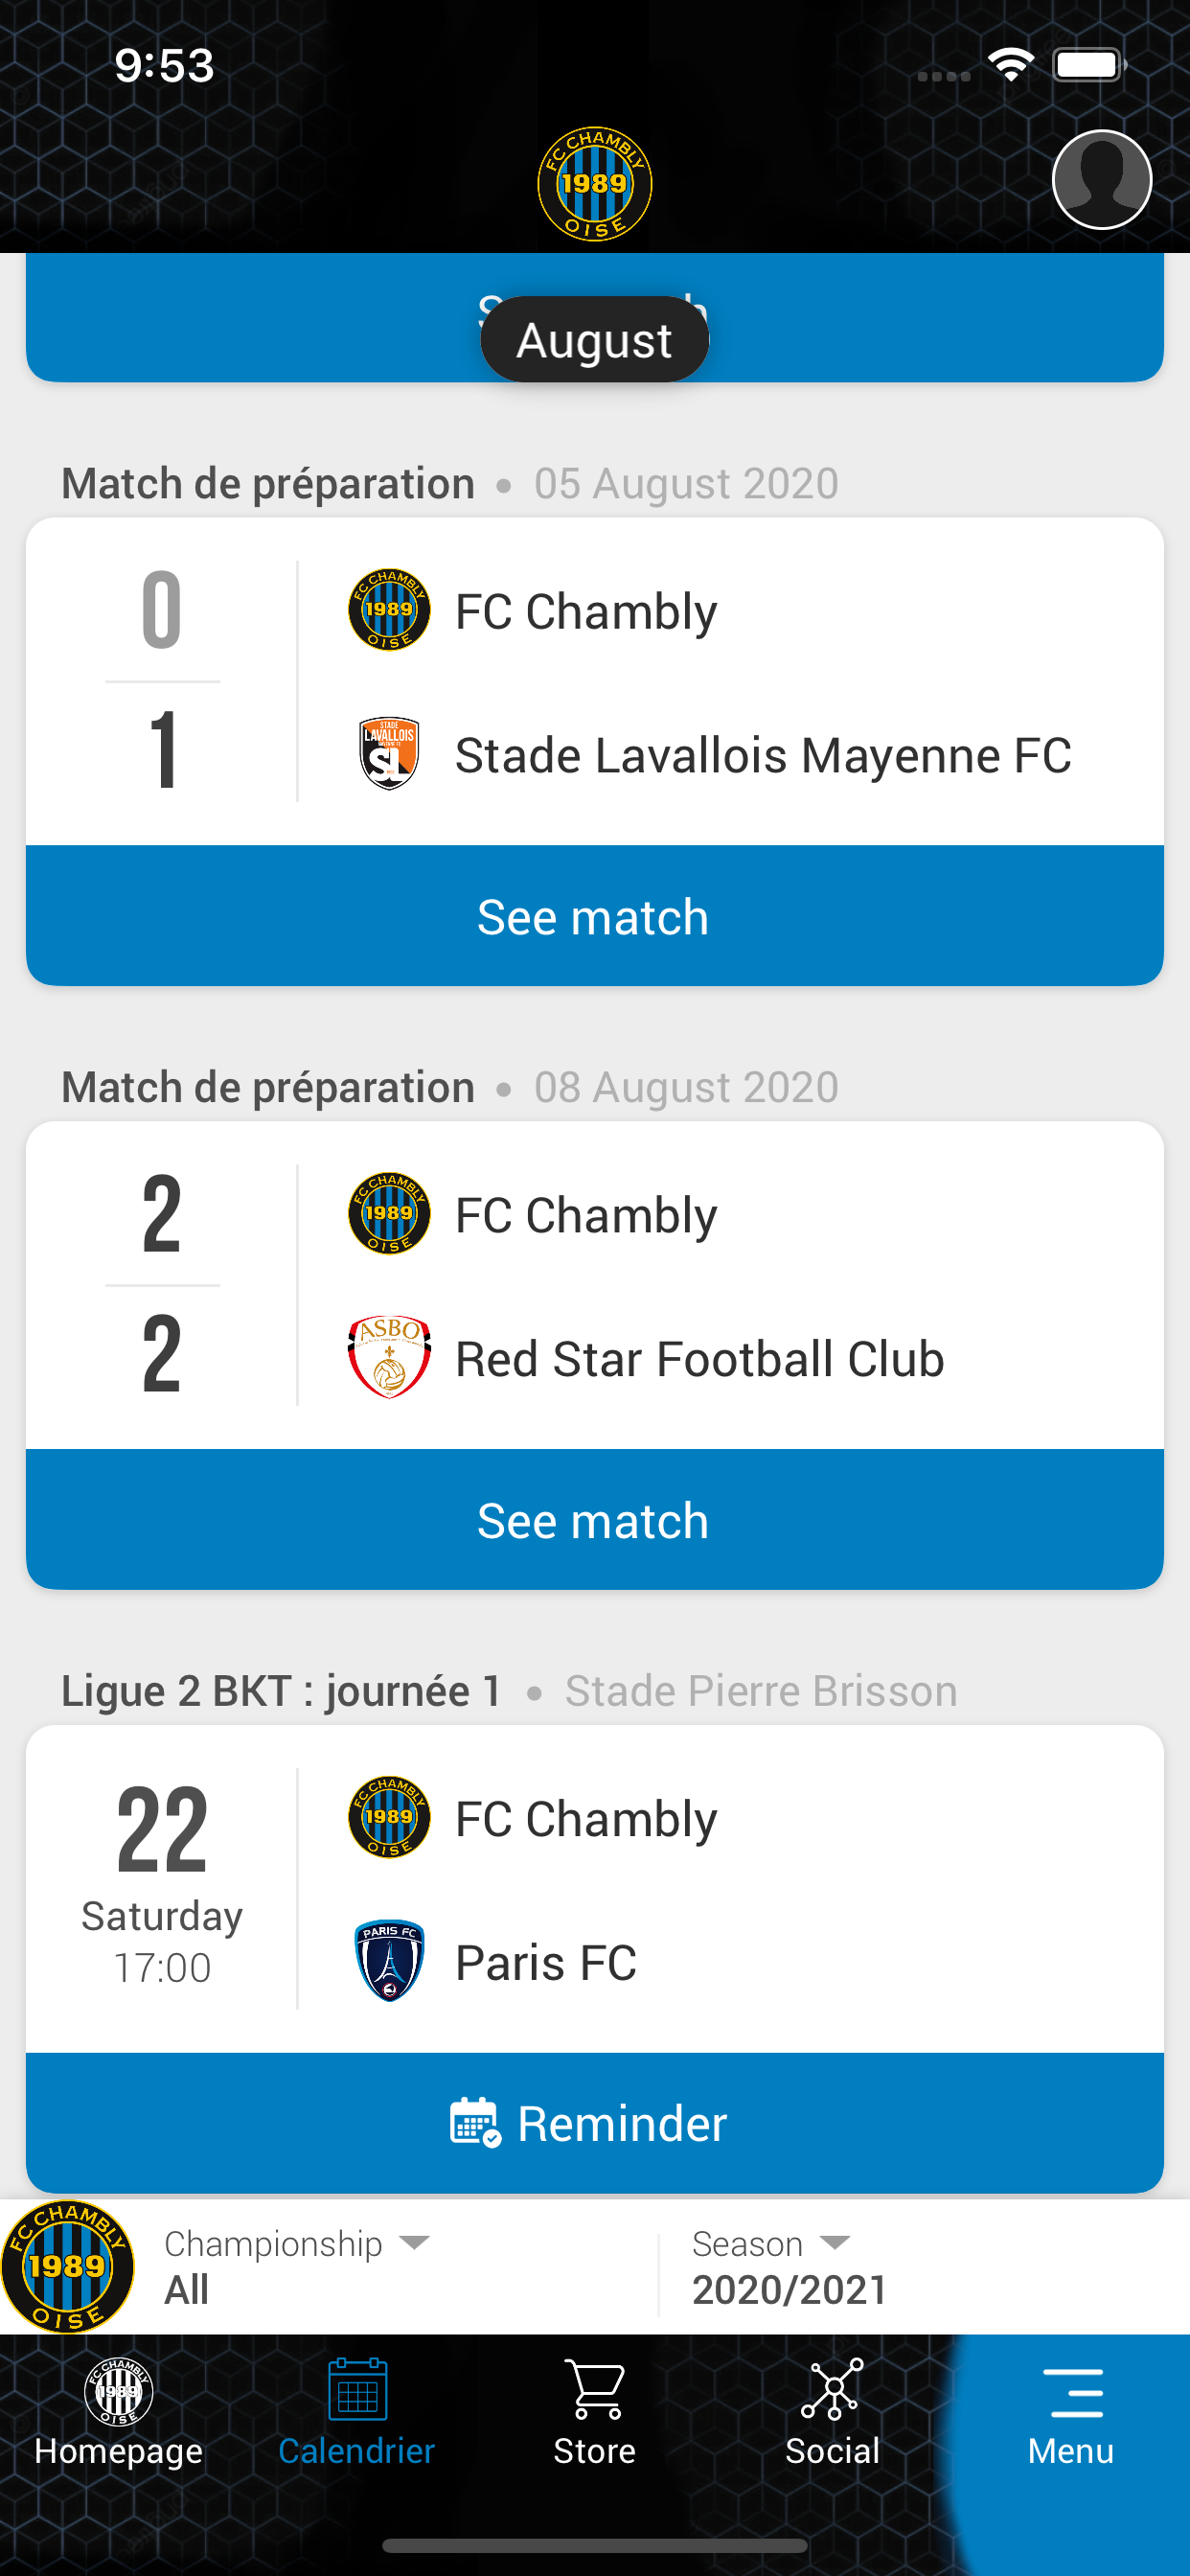Tap the FC Chambly badge beside Championship filter
This screenshot has height=2576, width=1190.
click(x=68, y=2266)
